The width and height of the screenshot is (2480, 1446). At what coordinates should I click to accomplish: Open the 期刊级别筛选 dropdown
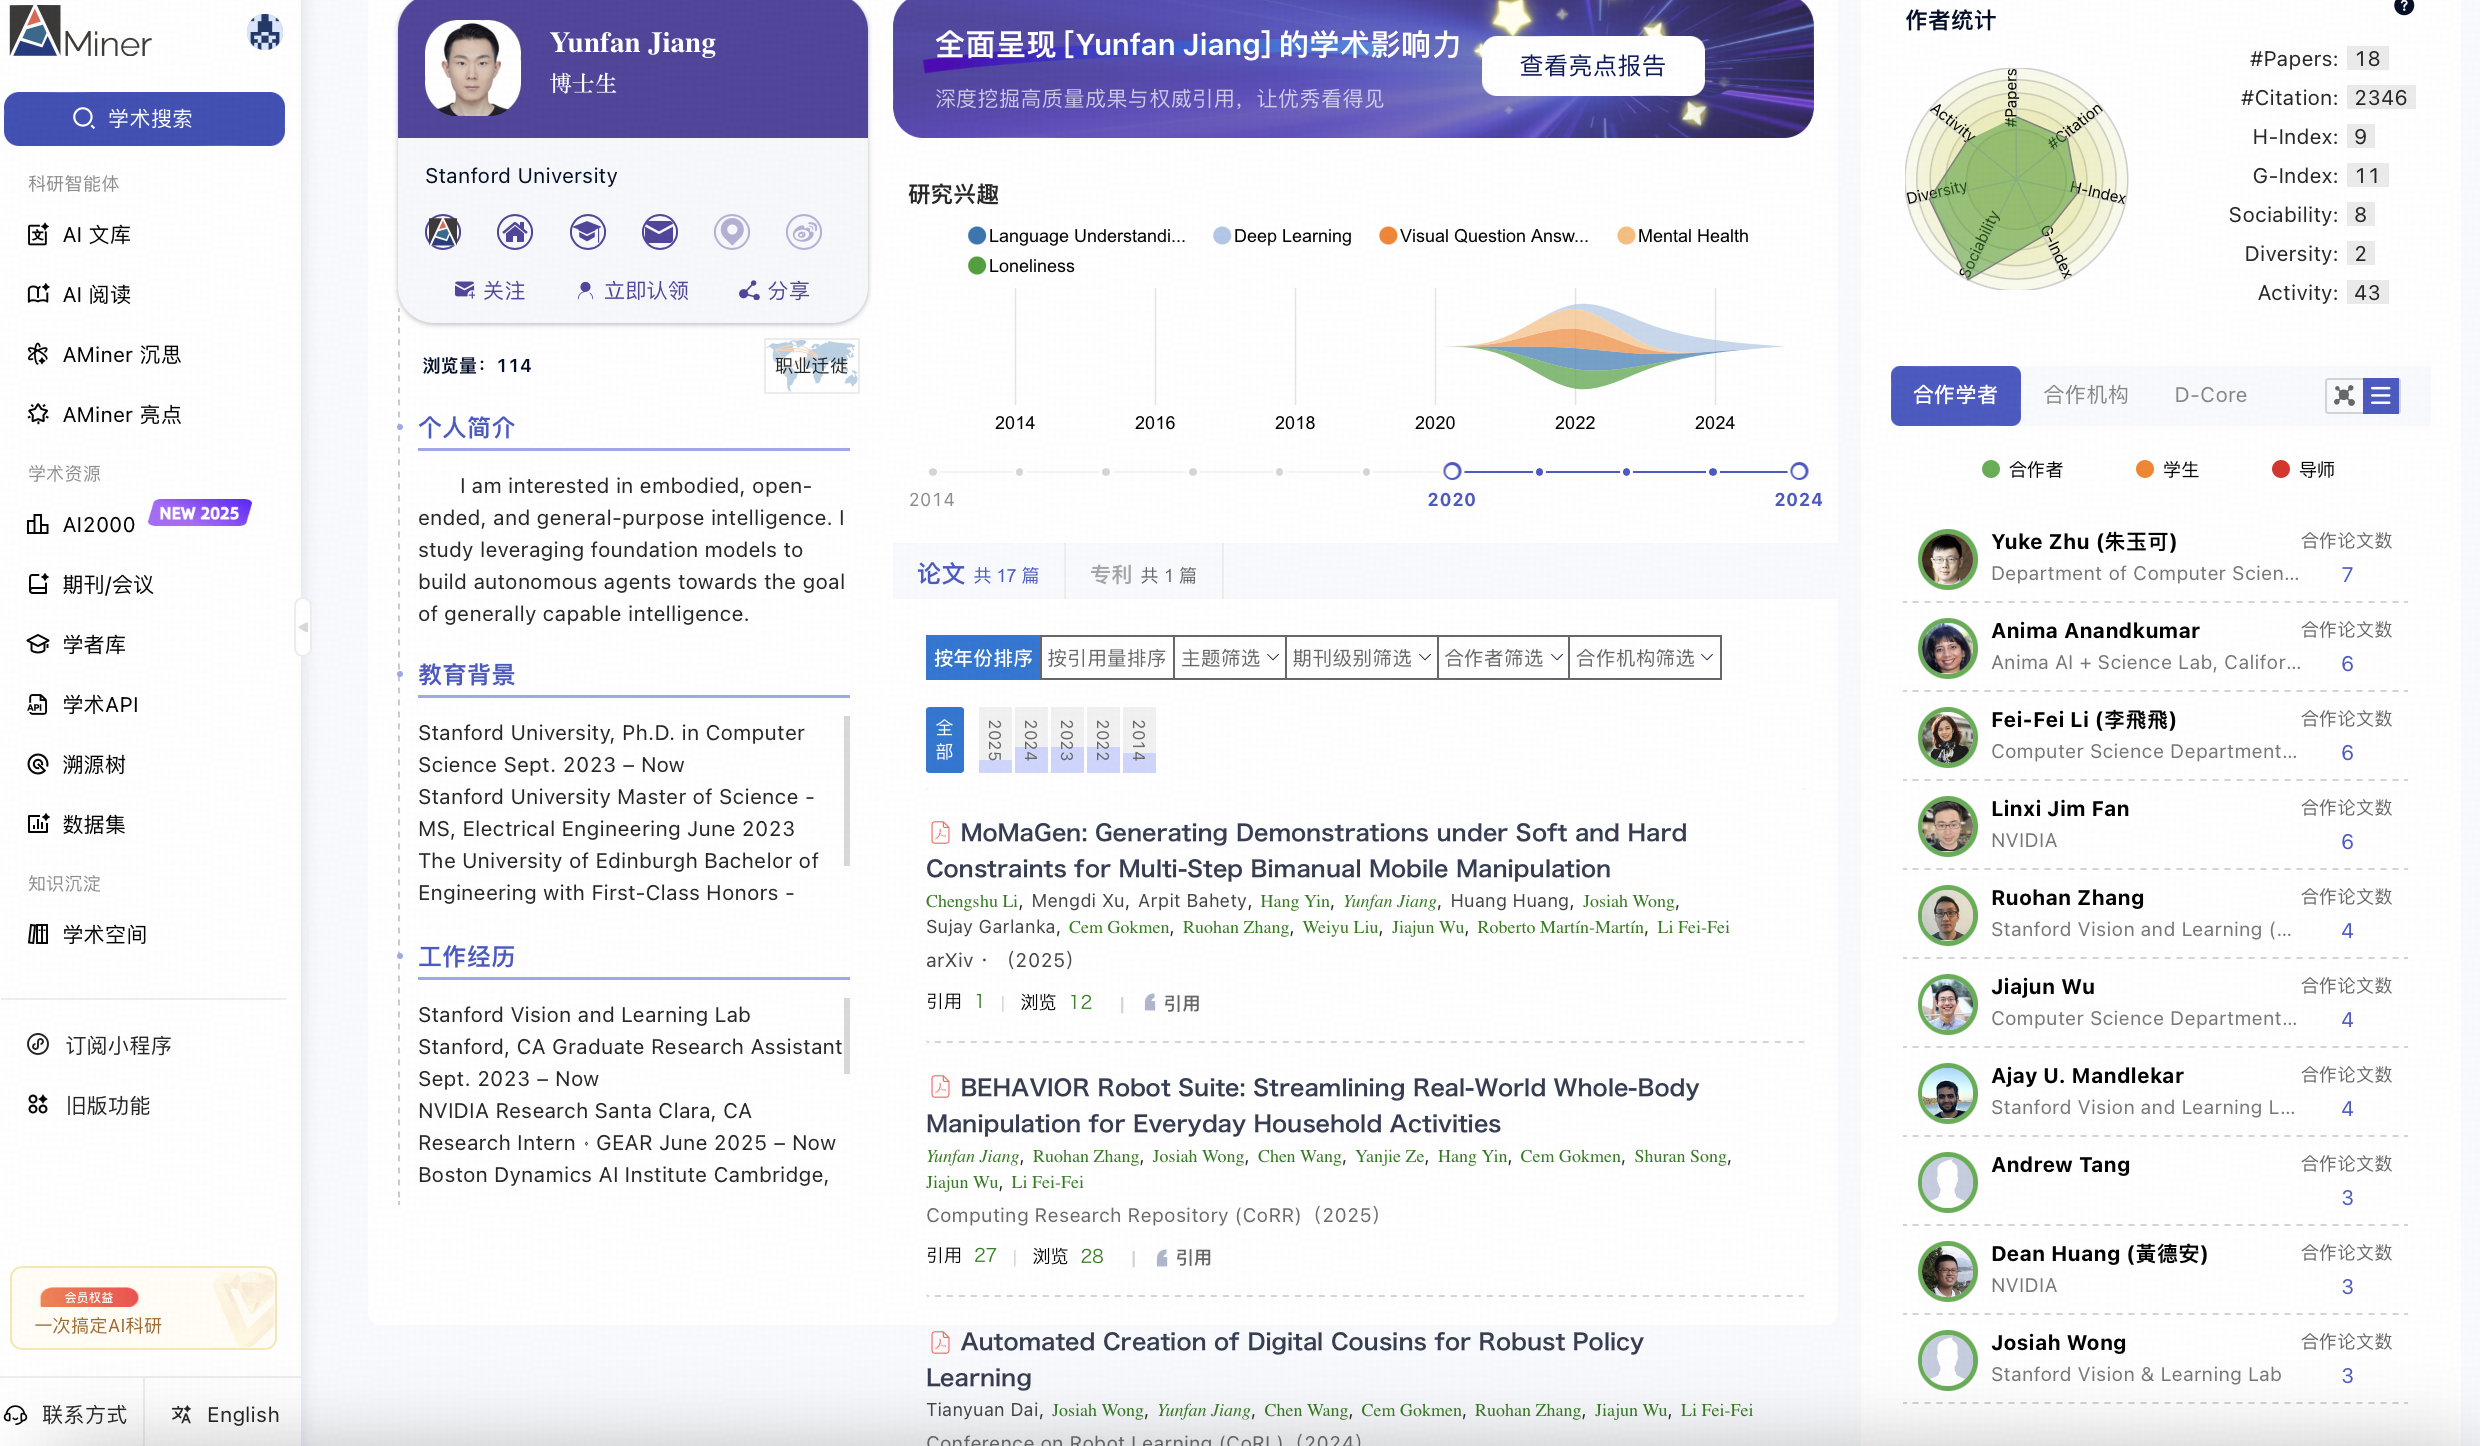[x=1361, y=658]
